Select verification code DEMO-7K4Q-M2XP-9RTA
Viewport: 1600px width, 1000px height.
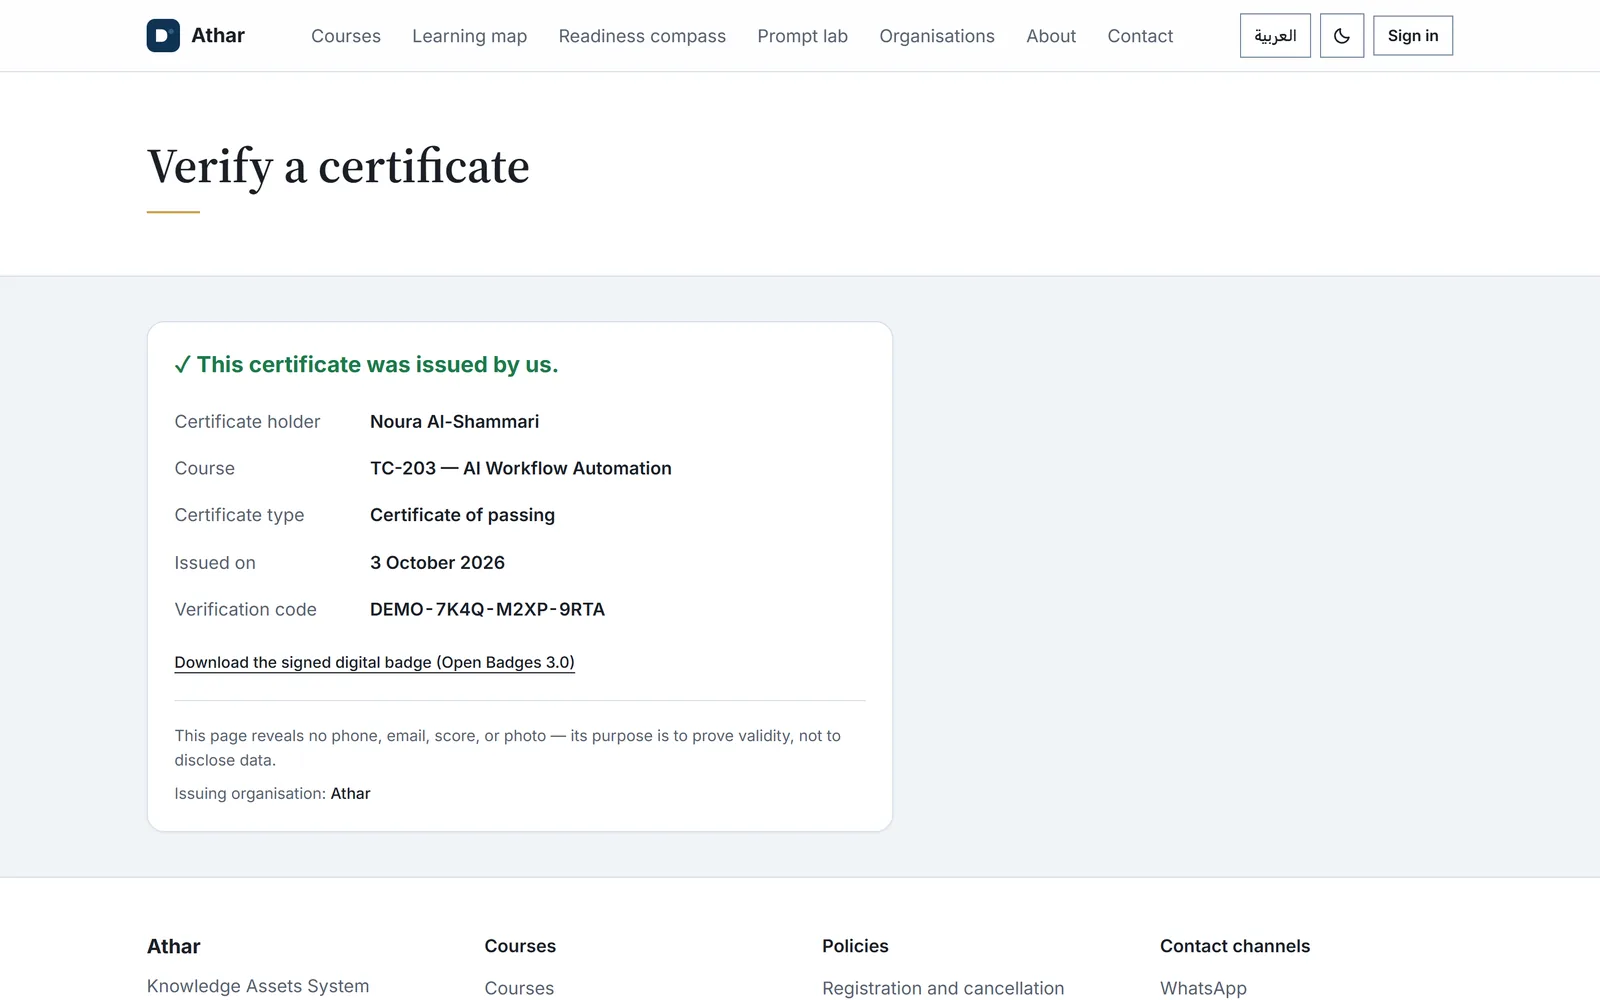487,609
